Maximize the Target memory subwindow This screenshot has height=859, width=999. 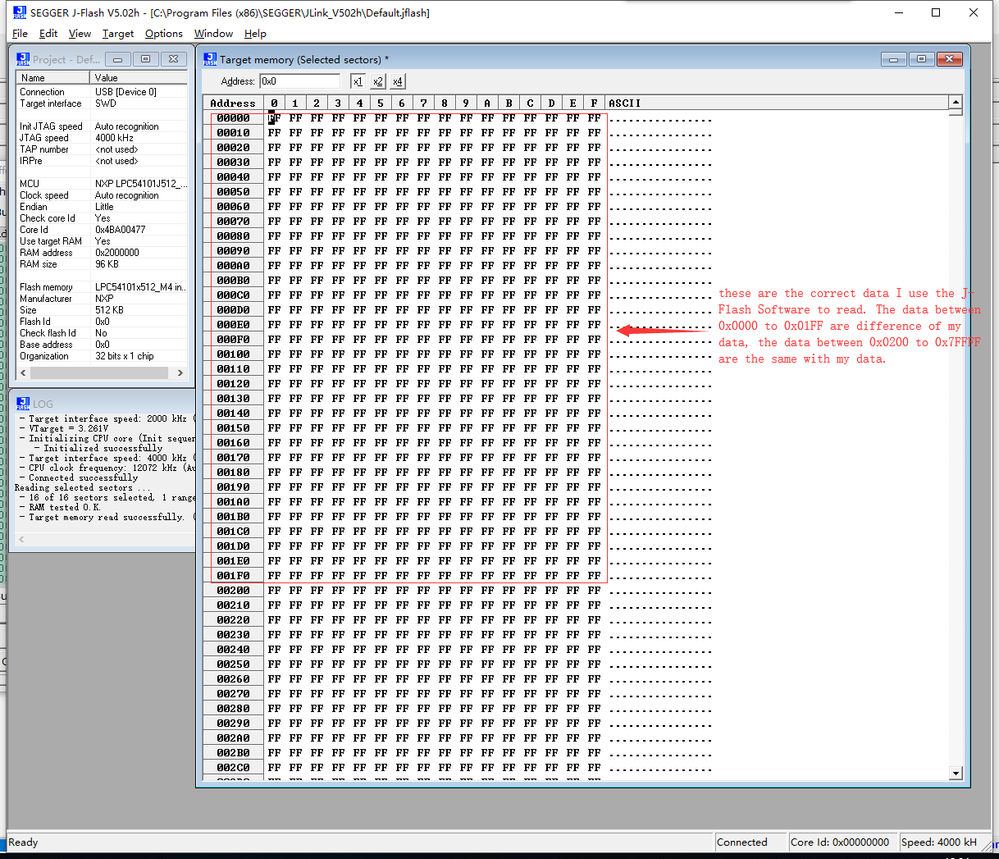coord(921,59)
